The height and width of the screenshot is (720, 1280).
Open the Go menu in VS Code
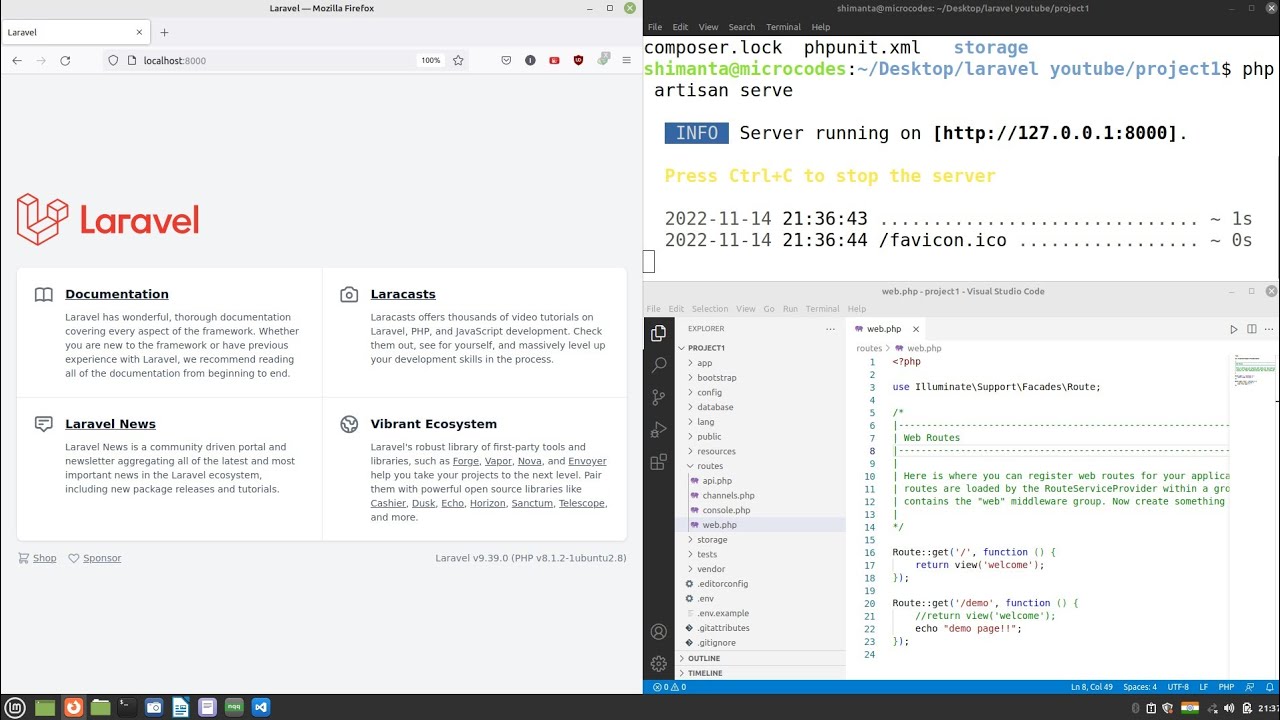pos(769,309)
